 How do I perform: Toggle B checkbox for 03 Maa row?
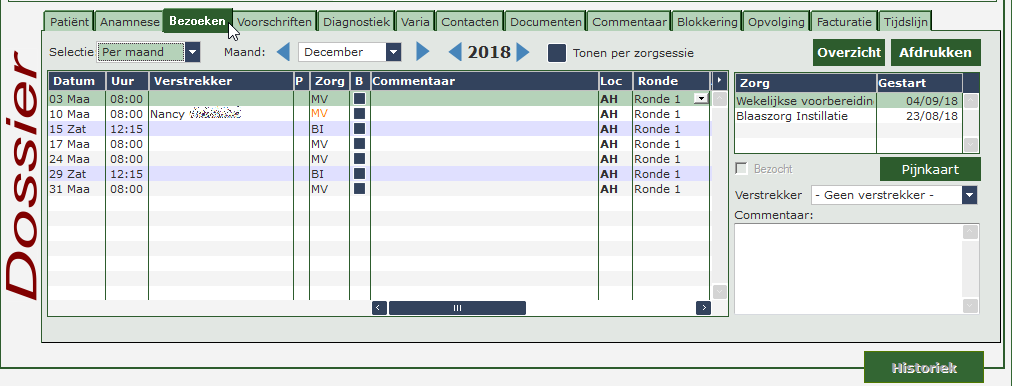(359, 99)
